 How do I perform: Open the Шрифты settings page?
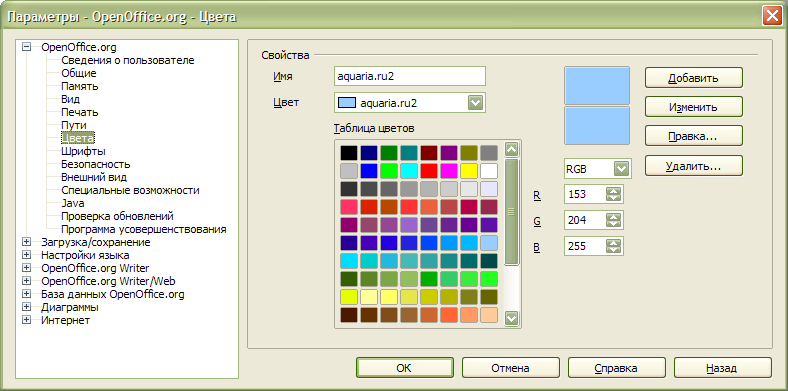tap(83, 151)
